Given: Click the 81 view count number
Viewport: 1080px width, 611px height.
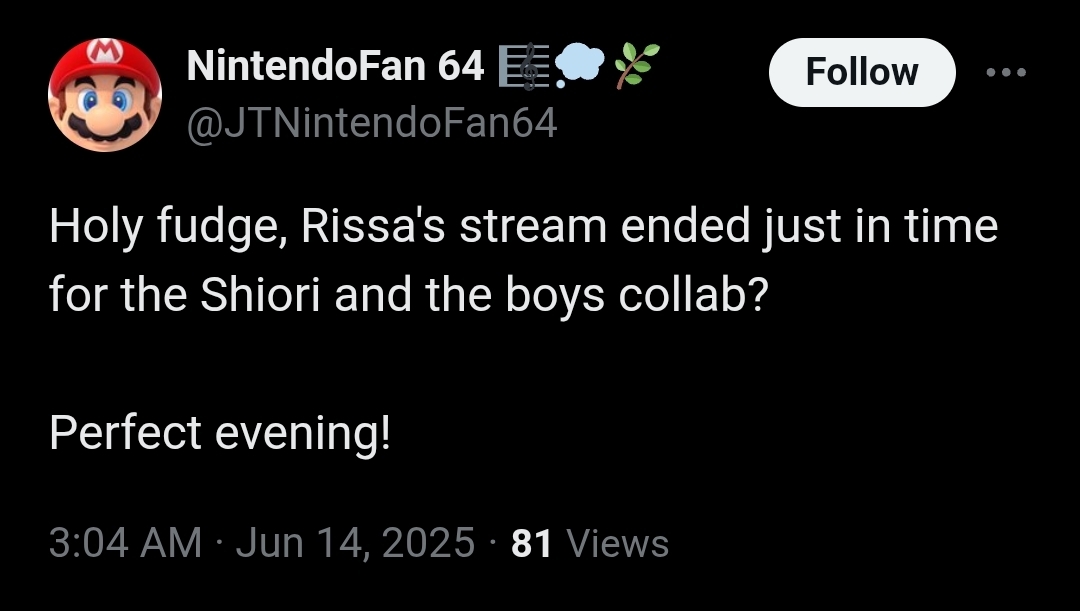Looking at the screenshot, I should coord(532,543).
